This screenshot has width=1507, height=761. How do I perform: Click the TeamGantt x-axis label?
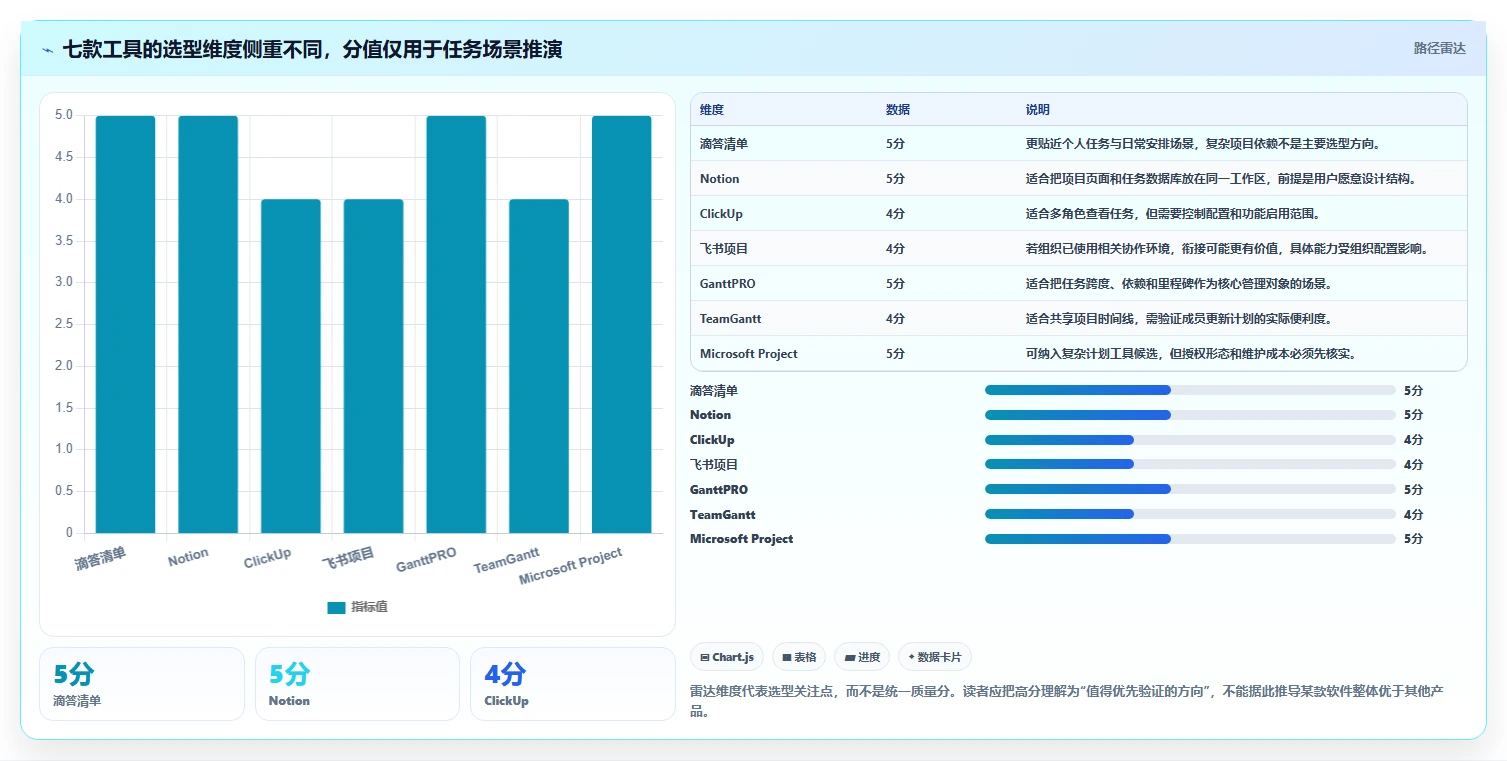pos(507,560)
